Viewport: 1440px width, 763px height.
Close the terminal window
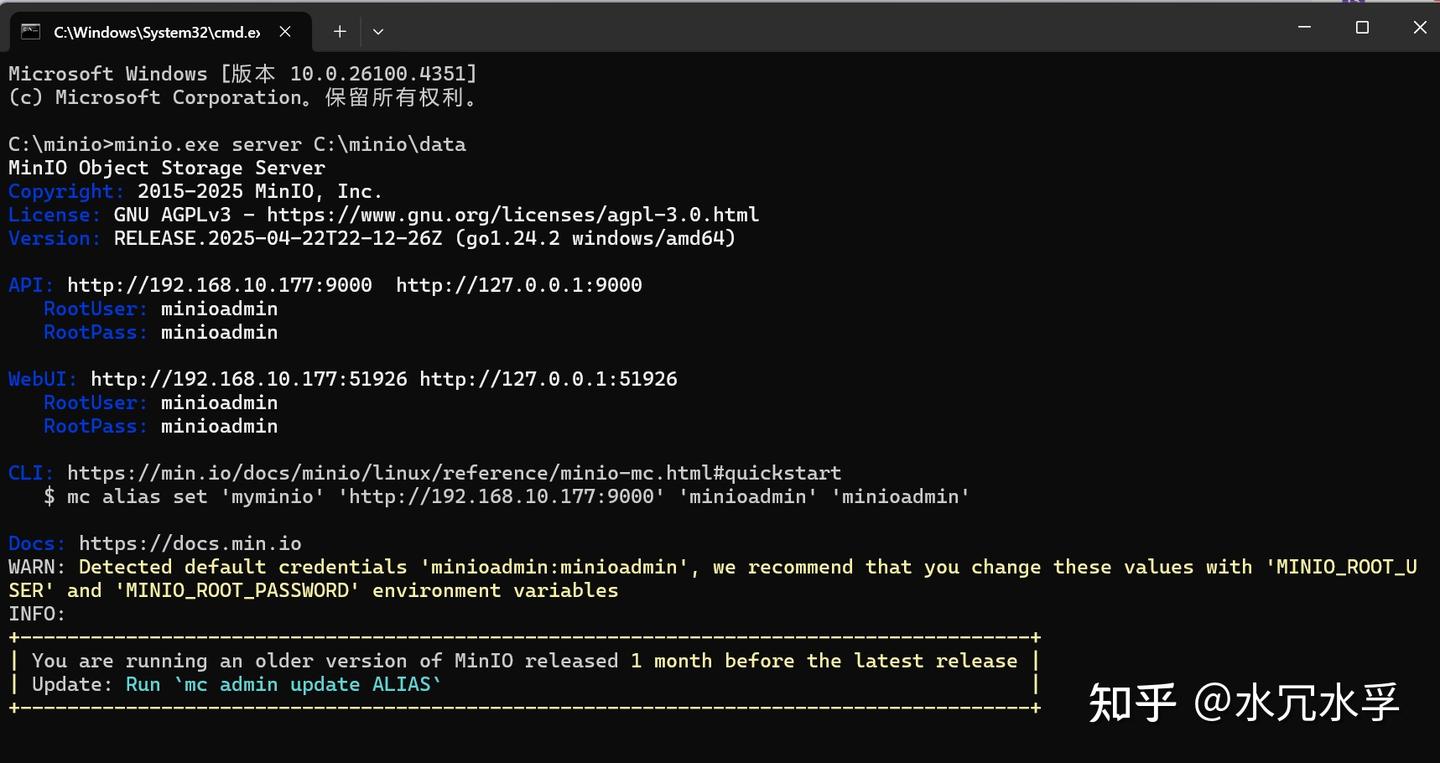(1419, 28)
